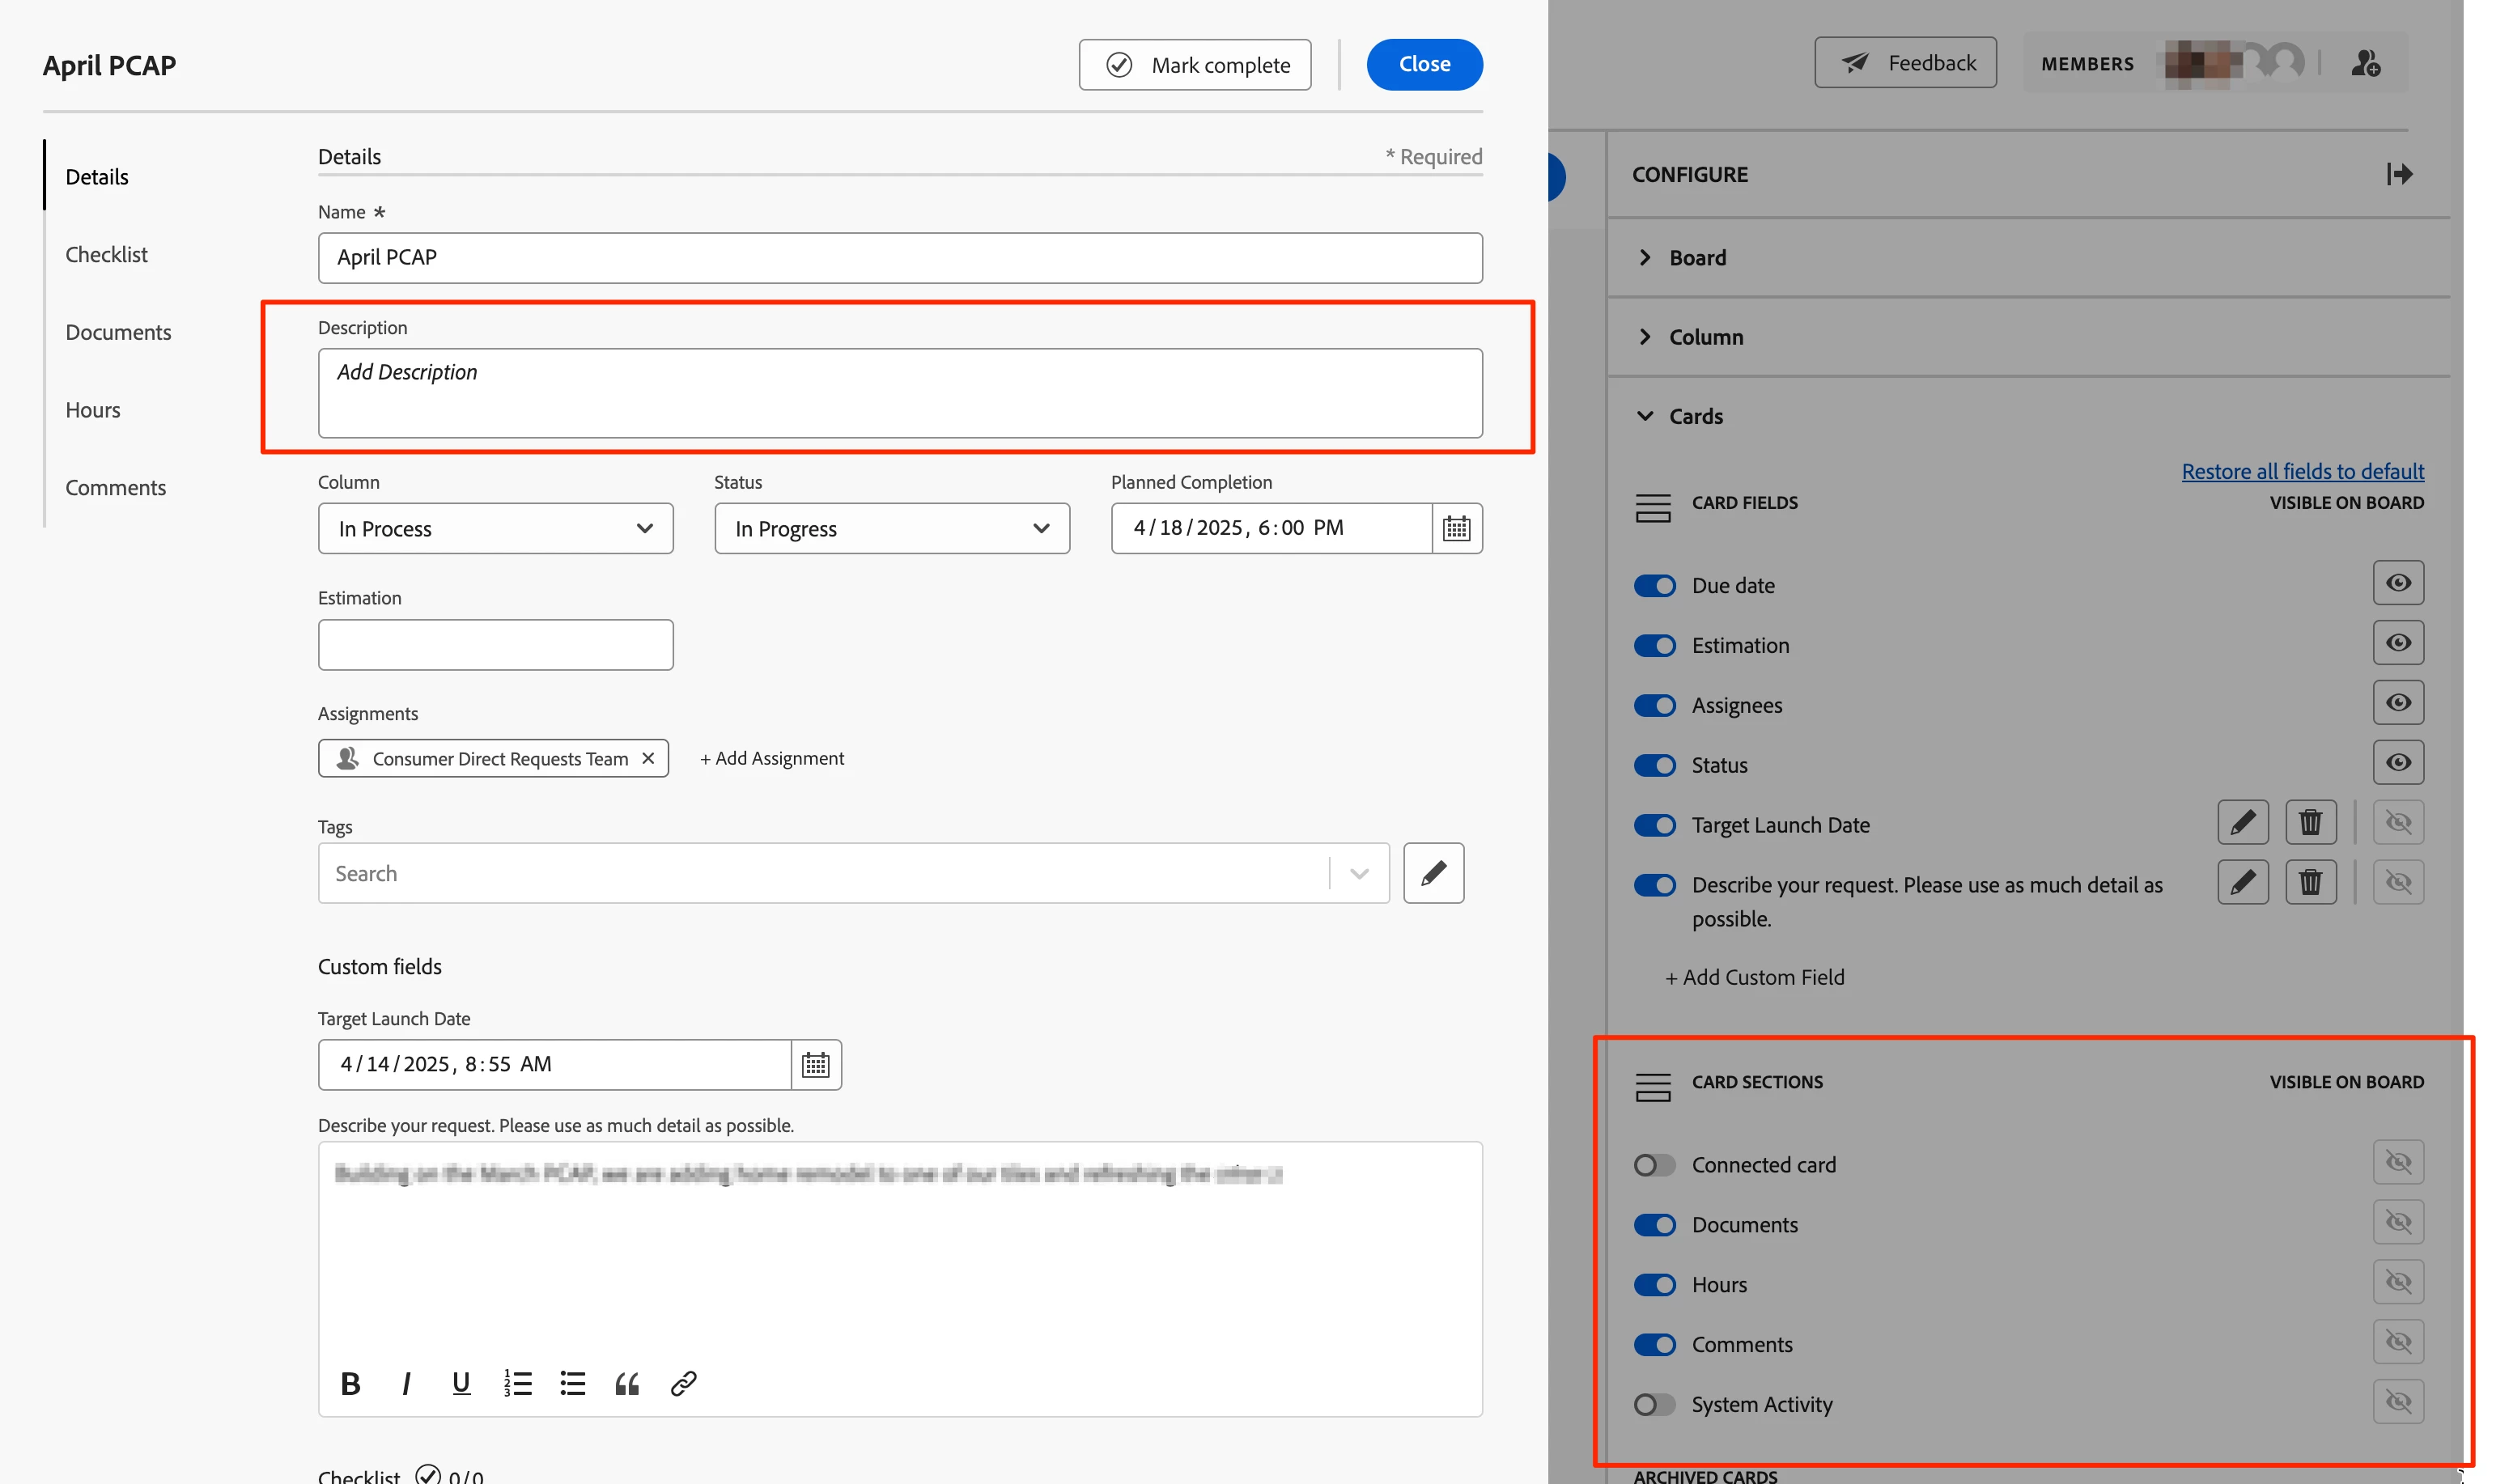
Task: Enable the Connected card section
Action: (1654, 1165)
